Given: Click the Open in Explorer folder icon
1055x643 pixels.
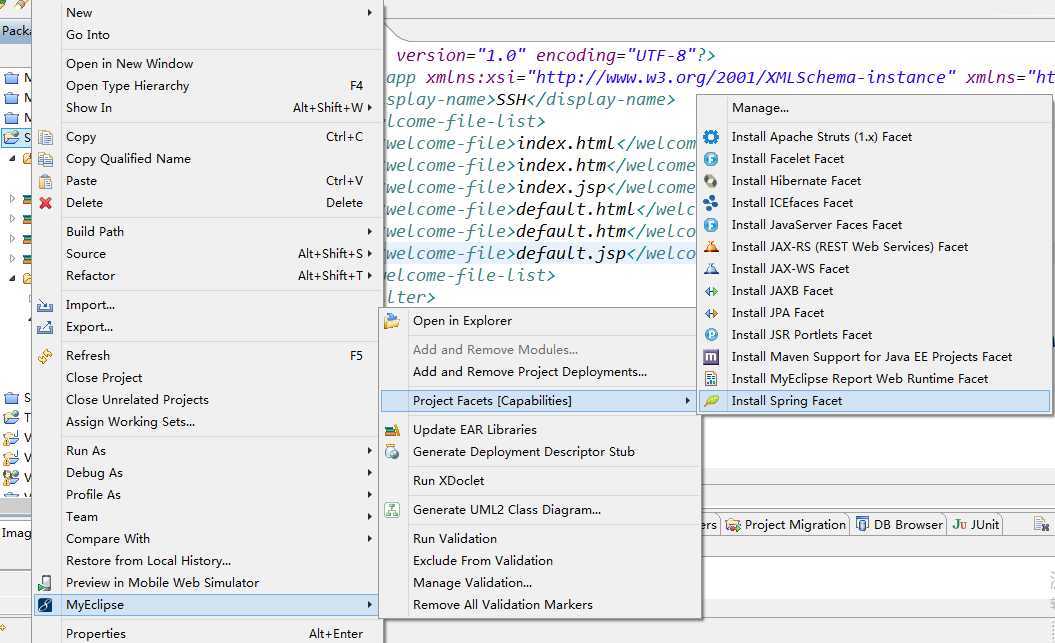Looking at the screenshot, I should coord(393,321).
